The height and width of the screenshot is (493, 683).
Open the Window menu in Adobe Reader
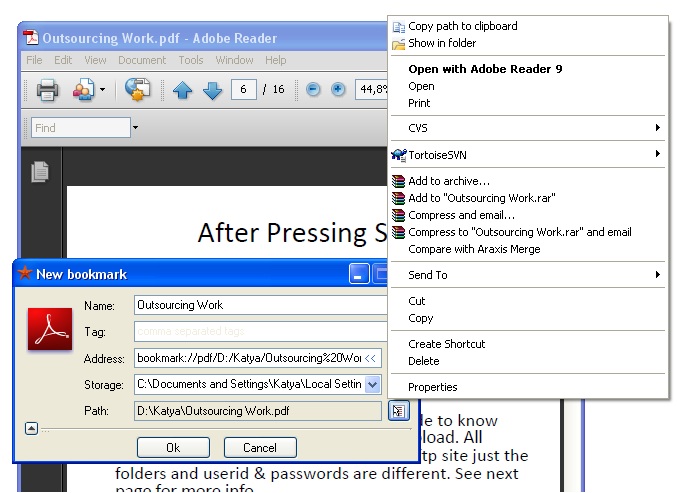[x=234, y=60]
